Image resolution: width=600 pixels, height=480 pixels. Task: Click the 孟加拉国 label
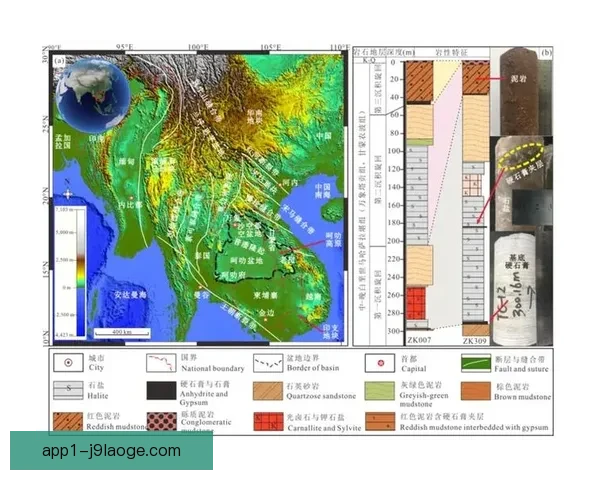63,141
